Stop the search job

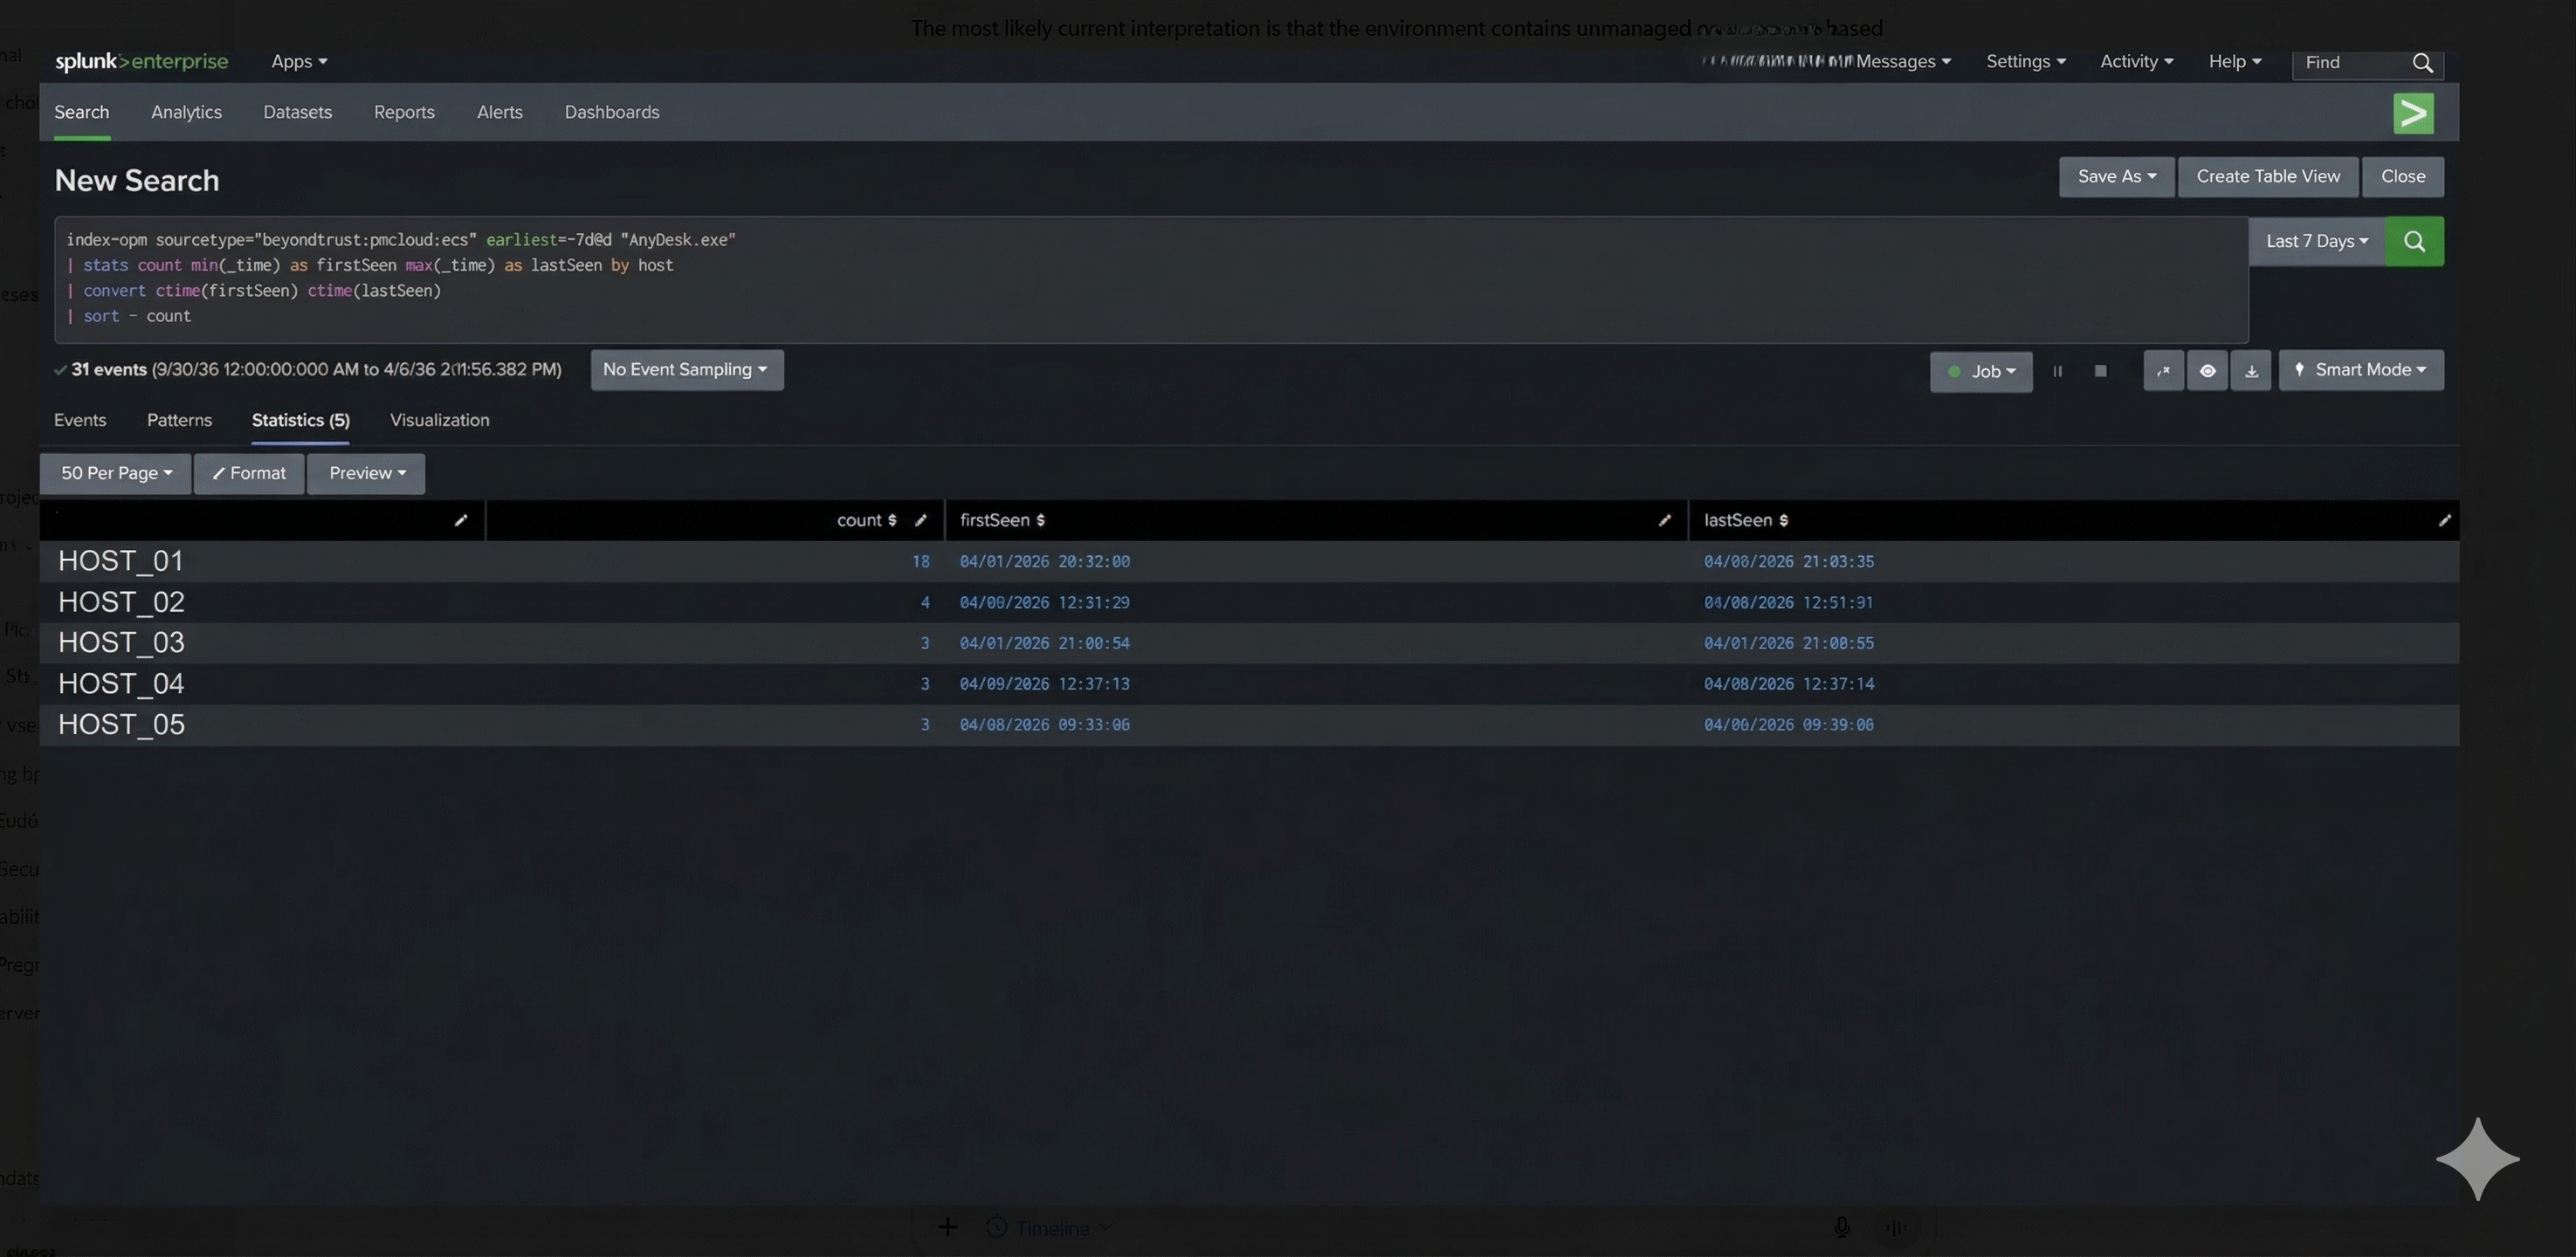pos(2100,371)
